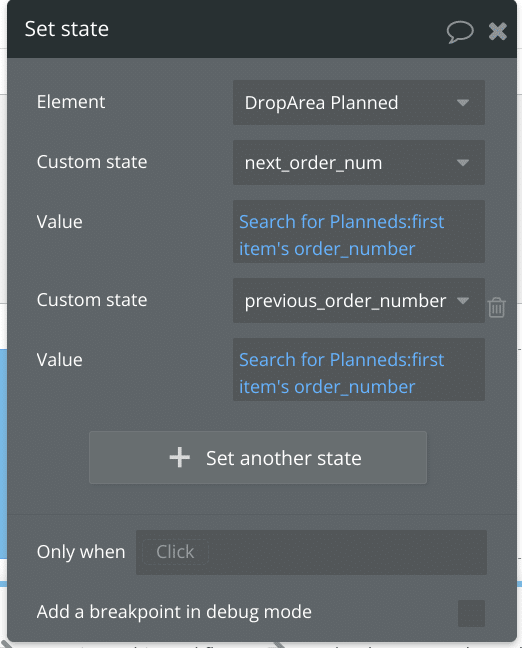Click the arrow on the Element dropdown
This screenshot has height=648, width=522.
tap(463, 102)
